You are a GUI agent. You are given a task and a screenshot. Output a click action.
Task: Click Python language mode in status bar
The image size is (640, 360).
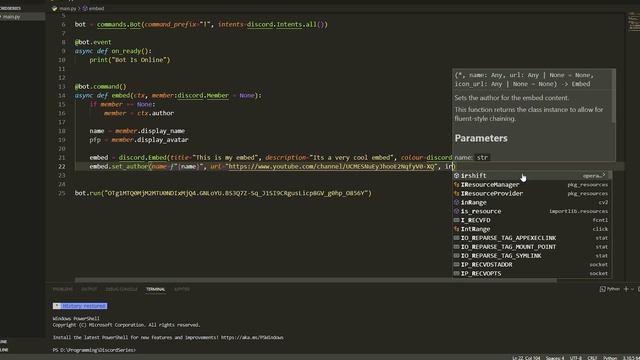tap(610, 358)
